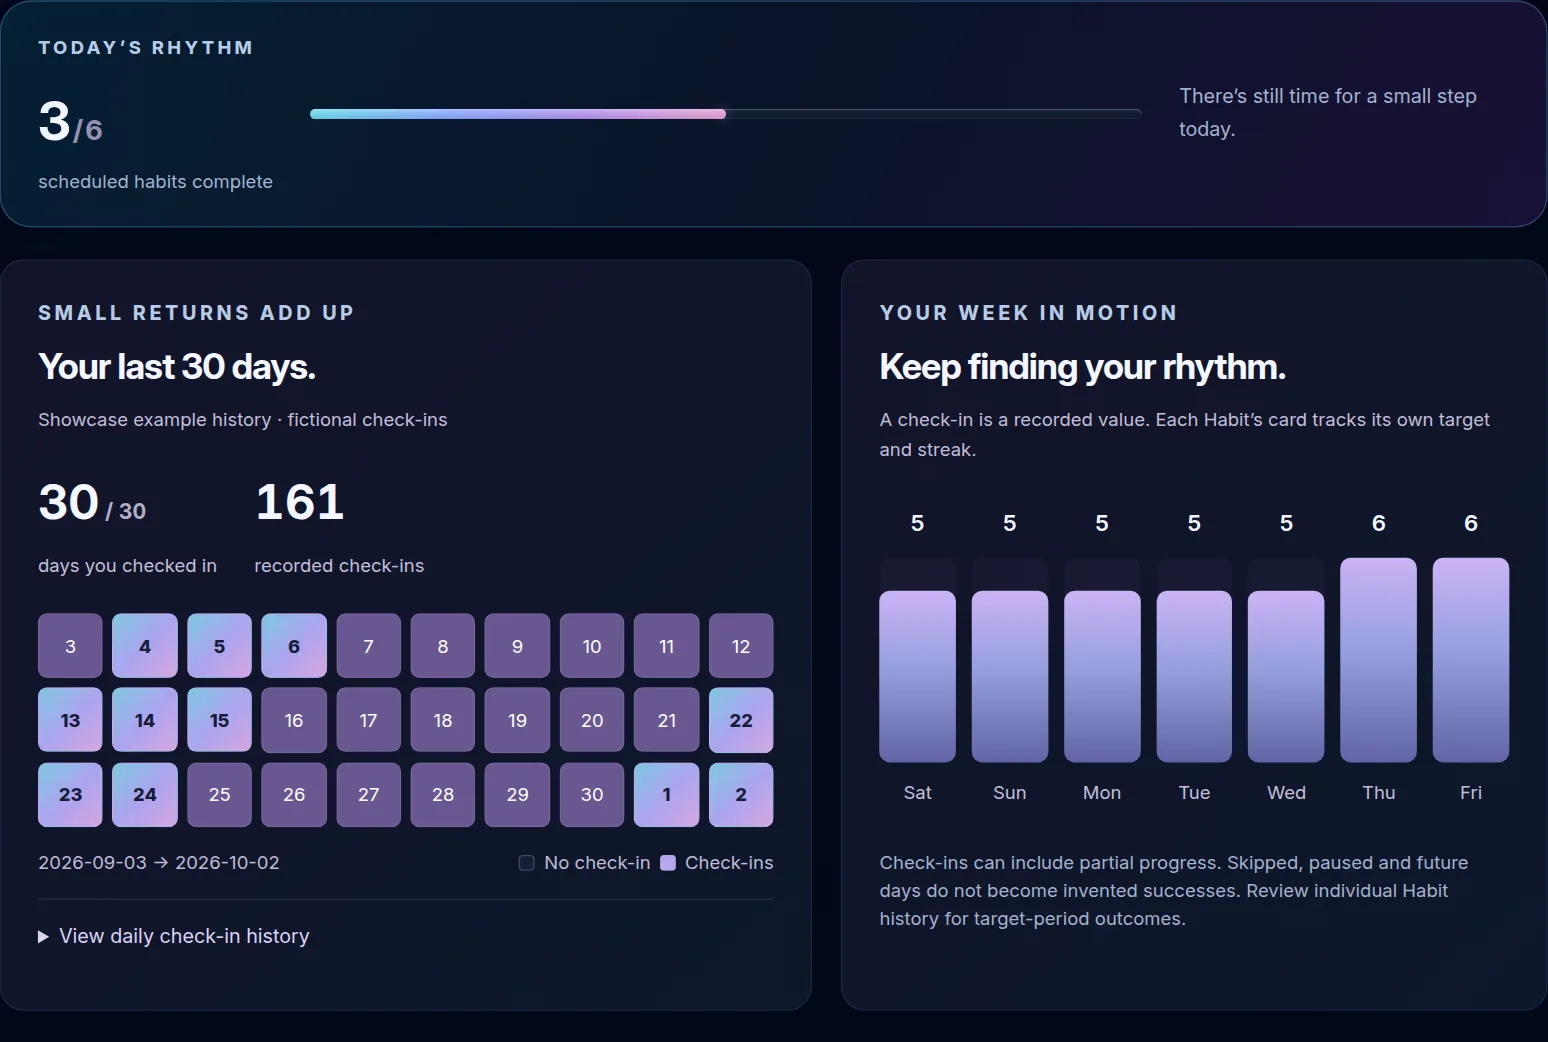This screenshot has height=1042, width=1548.
Task: Click the Fri bar in weekly chart
Action: point(1471,660)
